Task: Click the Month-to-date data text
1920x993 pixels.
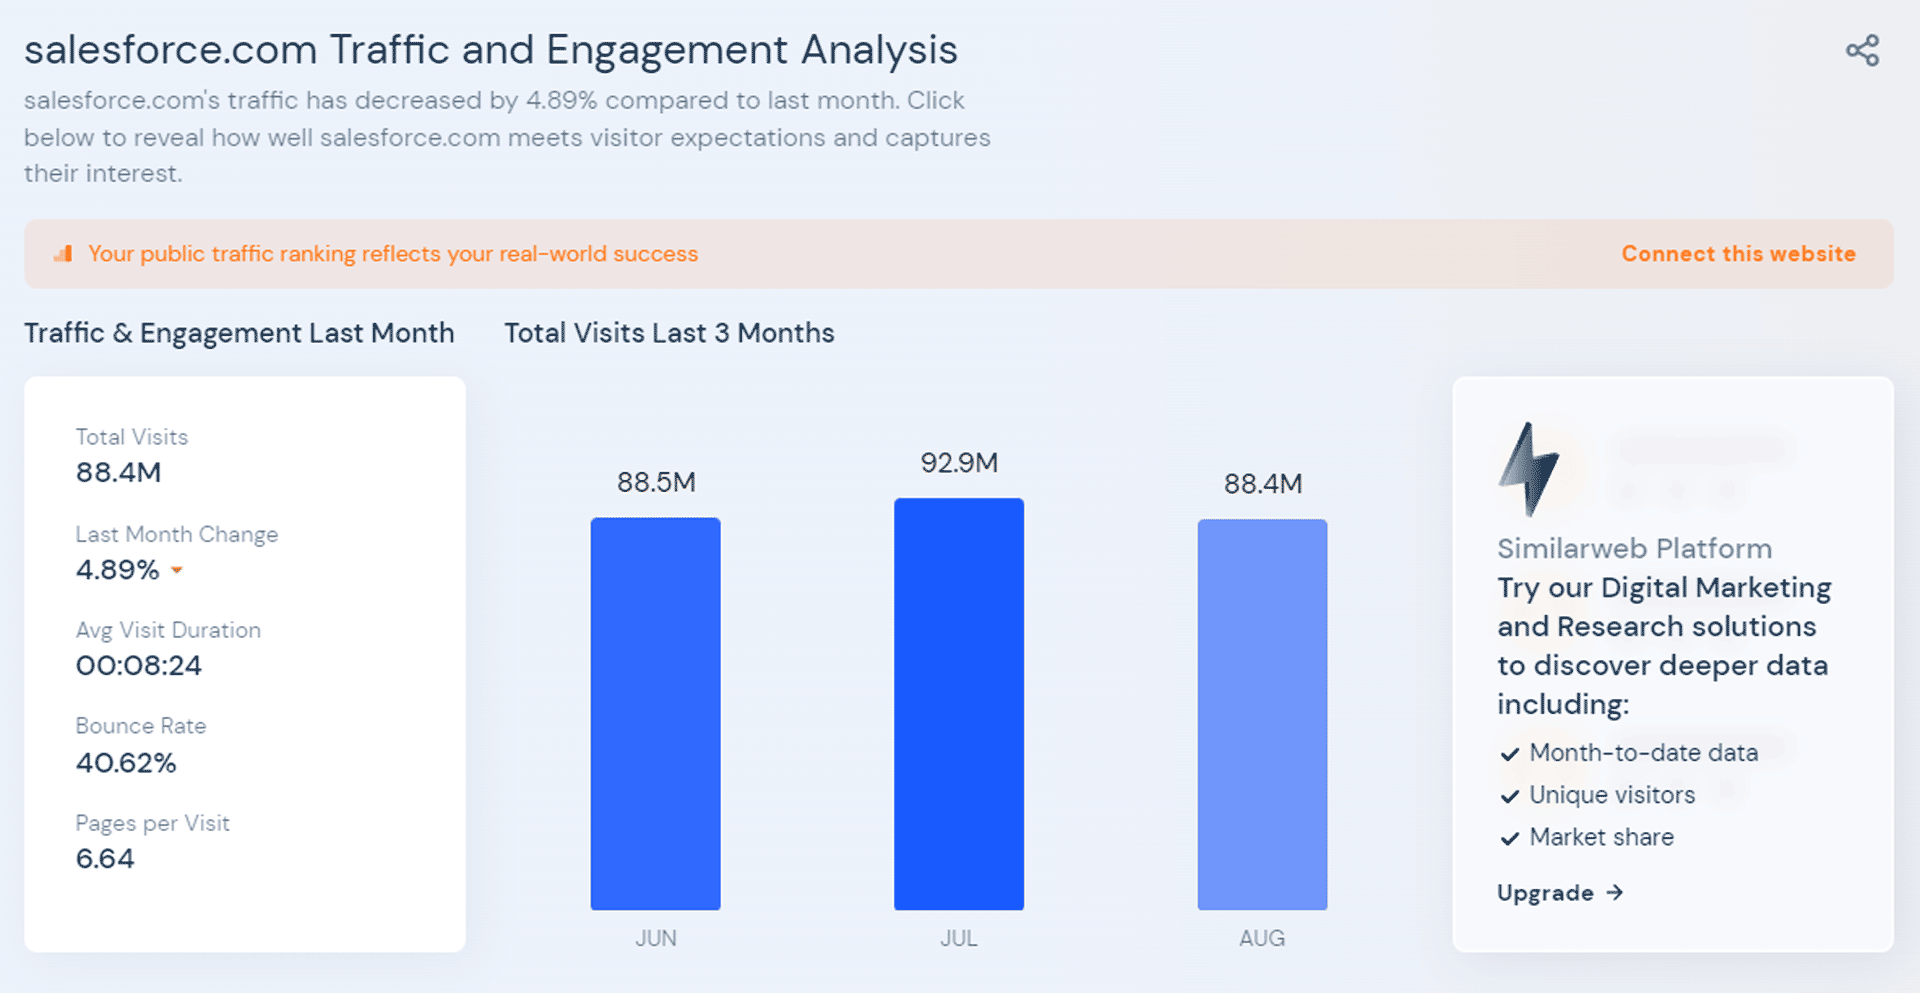Action: coord(1644,753)
